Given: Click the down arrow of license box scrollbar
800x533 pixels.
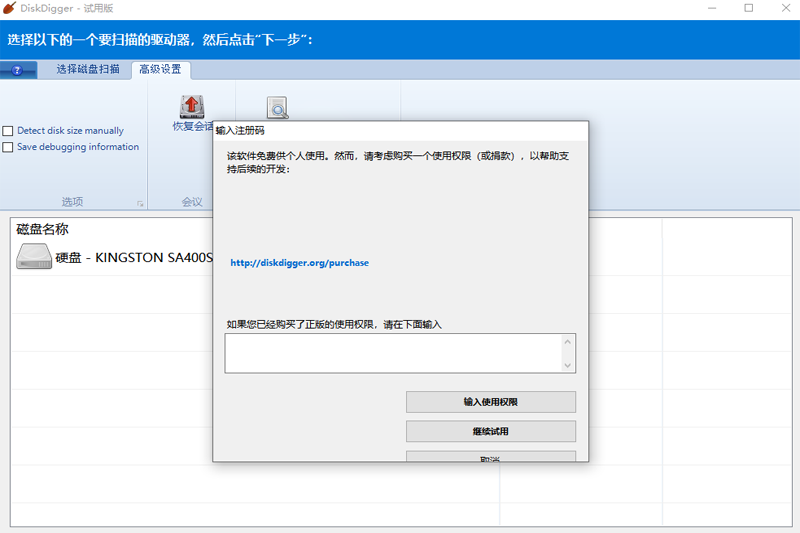Looking at the screenshot, I should tap(567, 365).
